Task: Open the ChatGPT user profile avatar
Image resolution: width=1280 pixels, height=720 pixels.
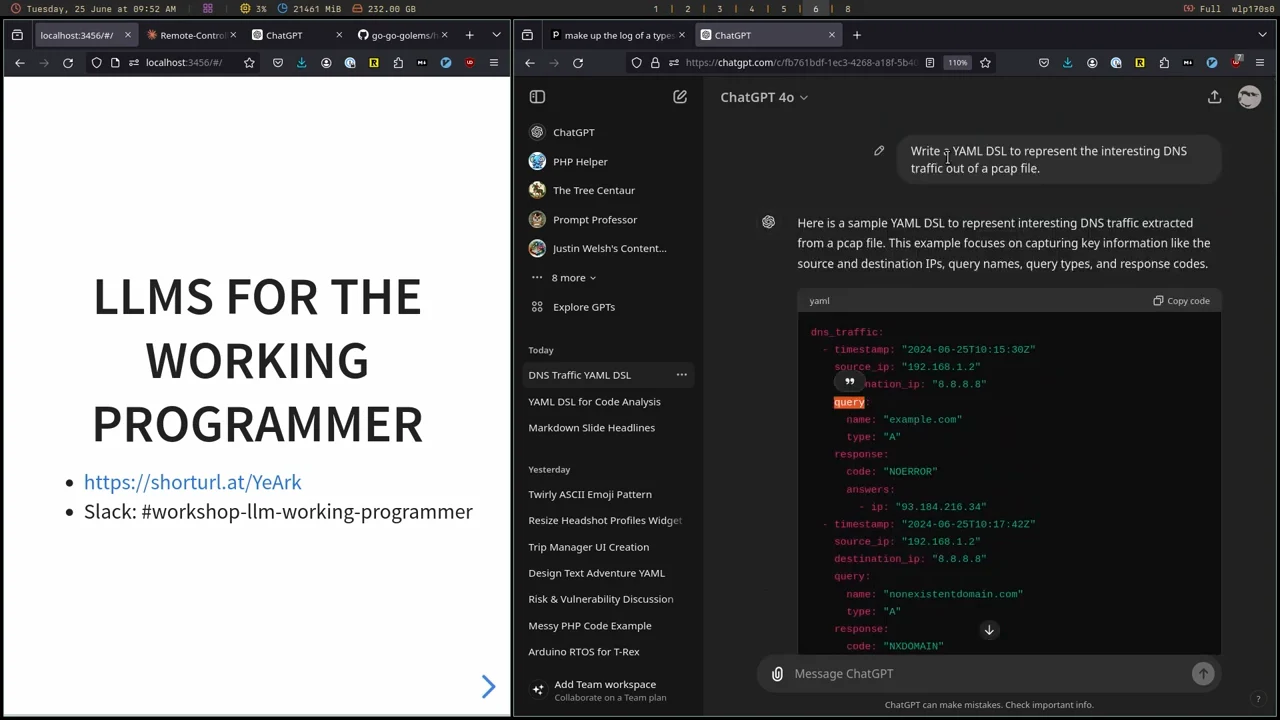Action: pos(1249,97)
